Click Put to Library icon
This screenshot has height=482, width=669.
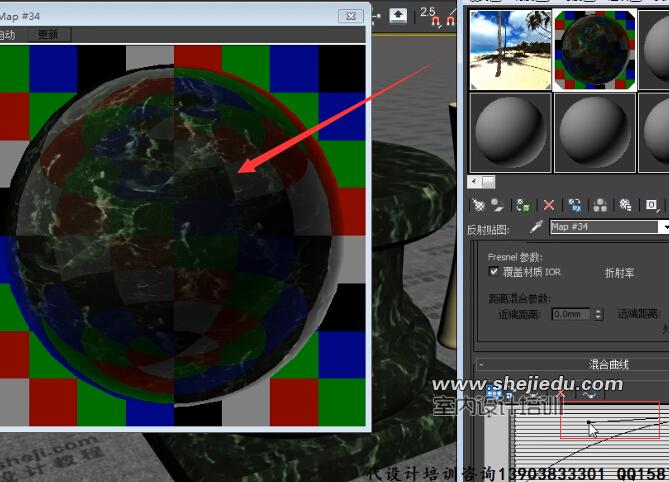(625, 206)
